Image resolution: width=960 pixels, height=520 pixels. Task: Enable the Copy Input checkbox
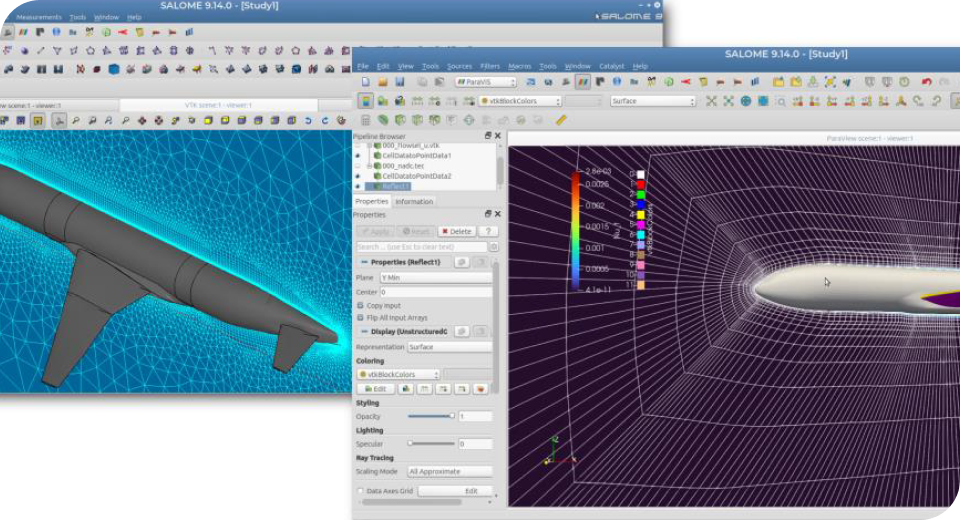[x=361, y=305]
